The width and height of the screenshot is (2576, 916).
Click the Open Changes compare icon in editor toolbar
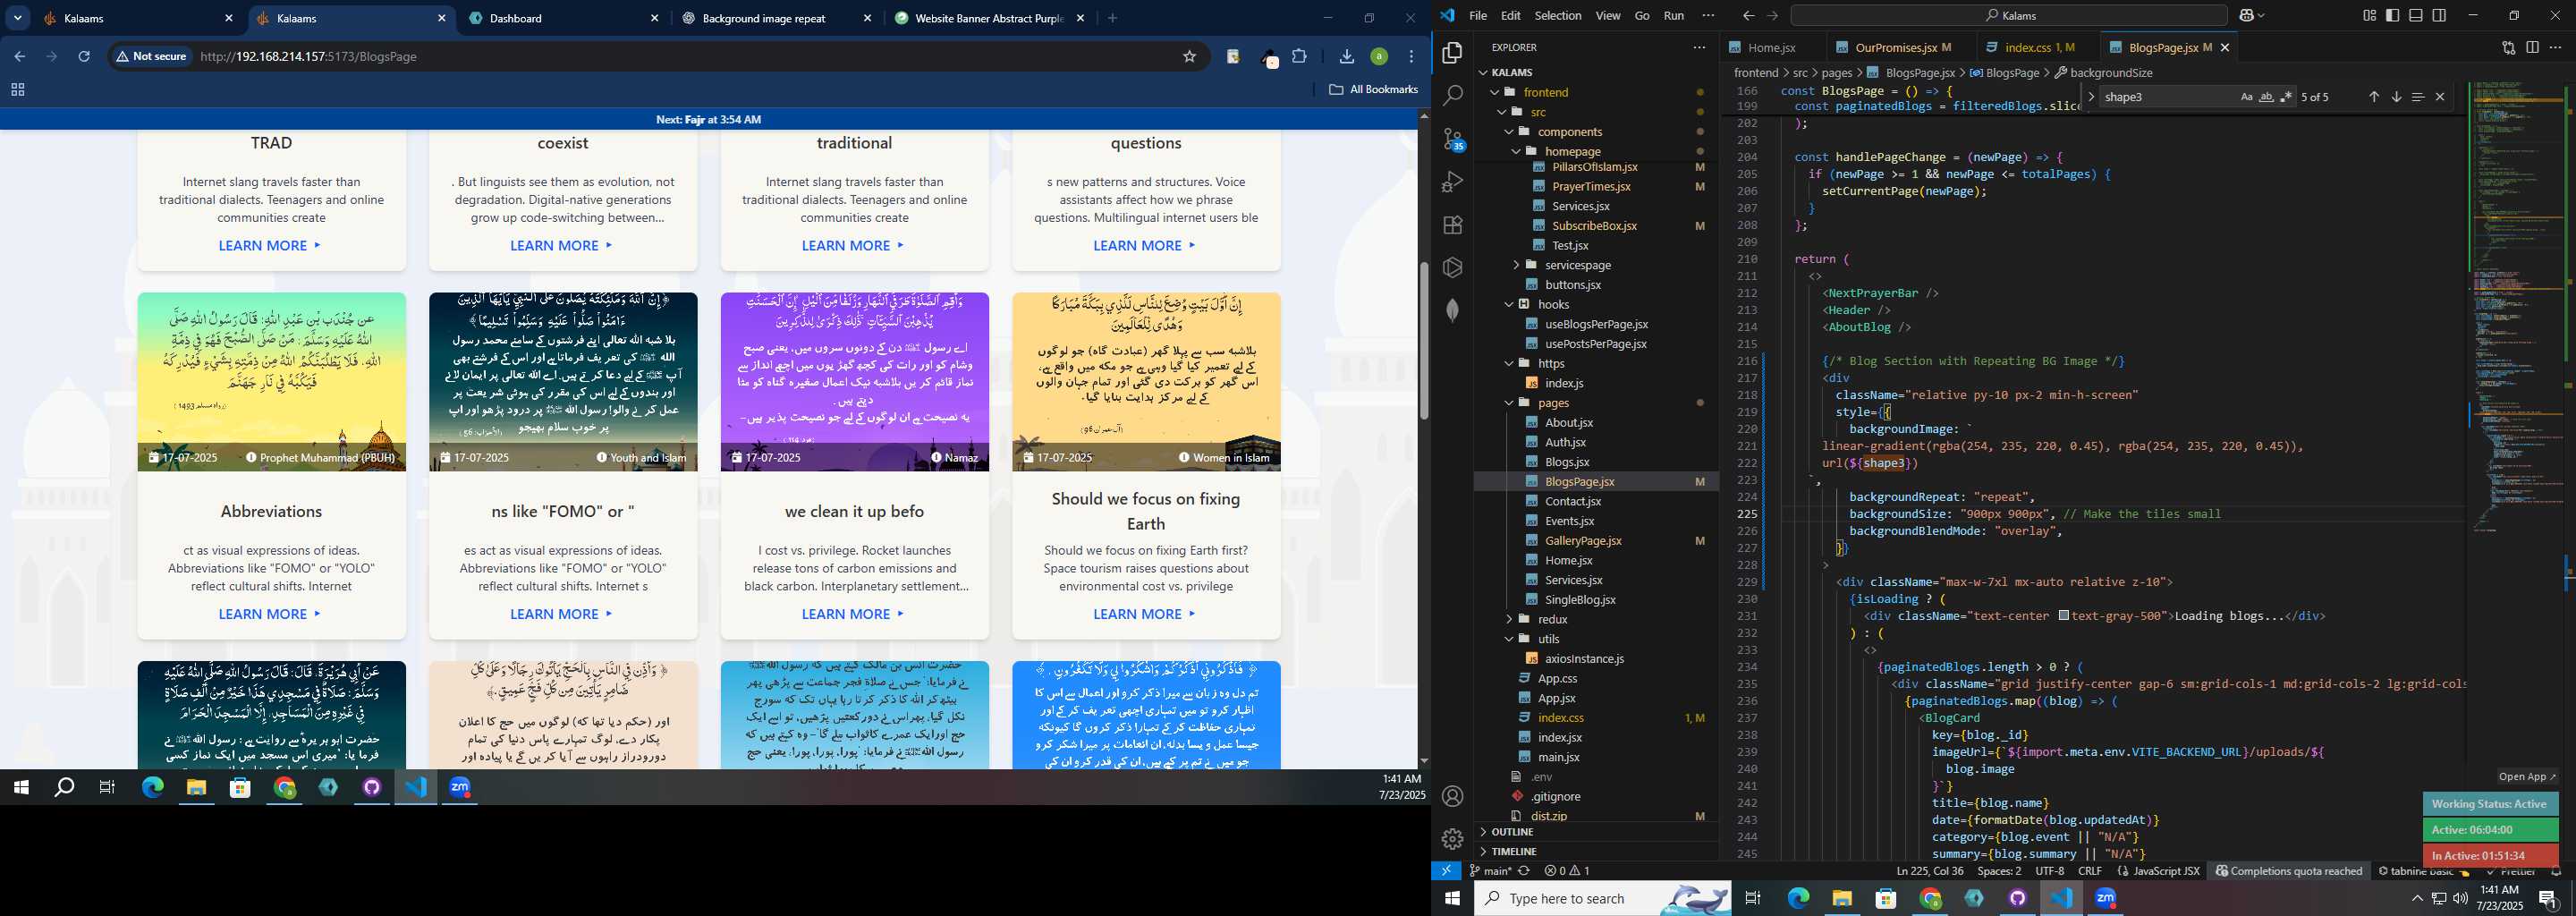pos(2509,47)
